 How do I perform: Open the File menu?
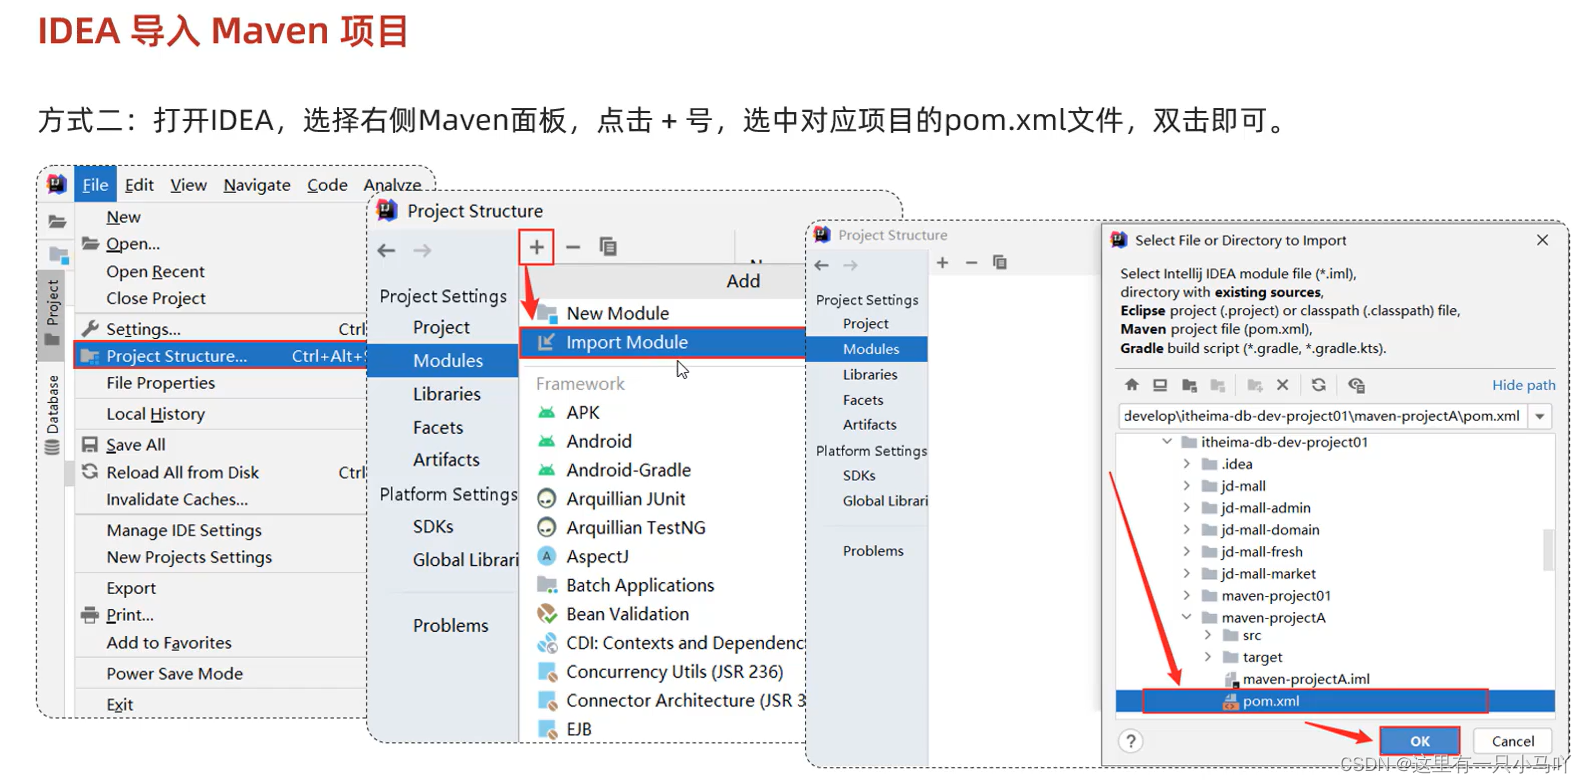point(95,185)
